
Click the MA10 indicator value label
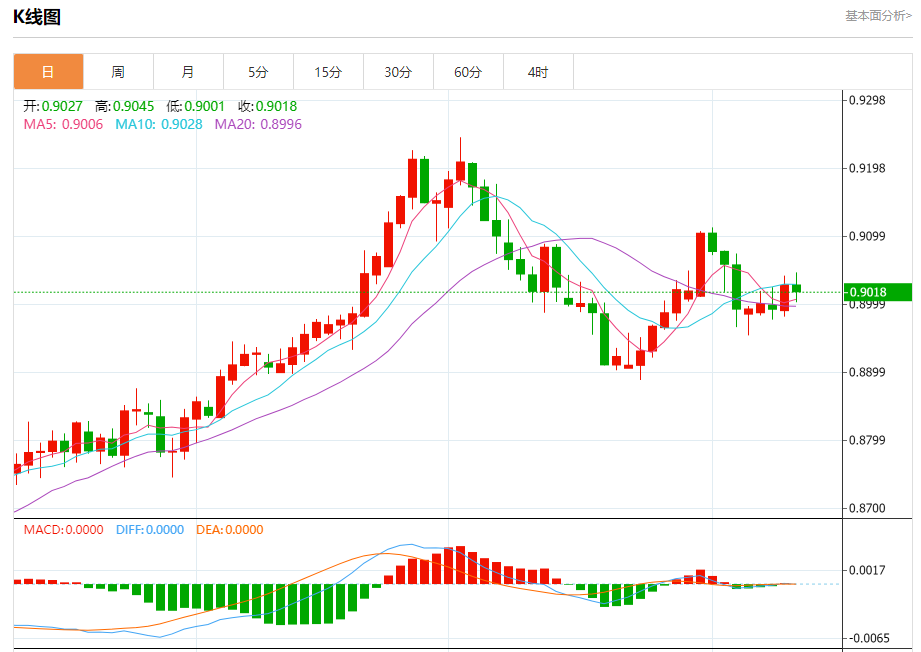(x=159, y=125)
